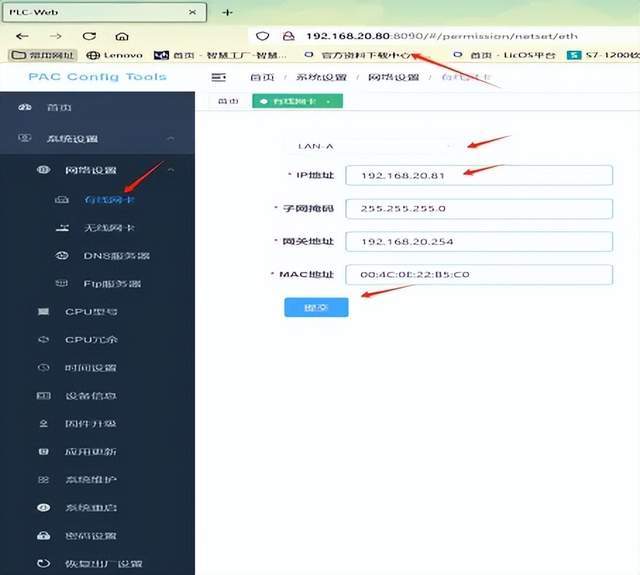Click the upgrade icon beside 固件升级
This screenshot has height=575, width=640.
[43, 424]
